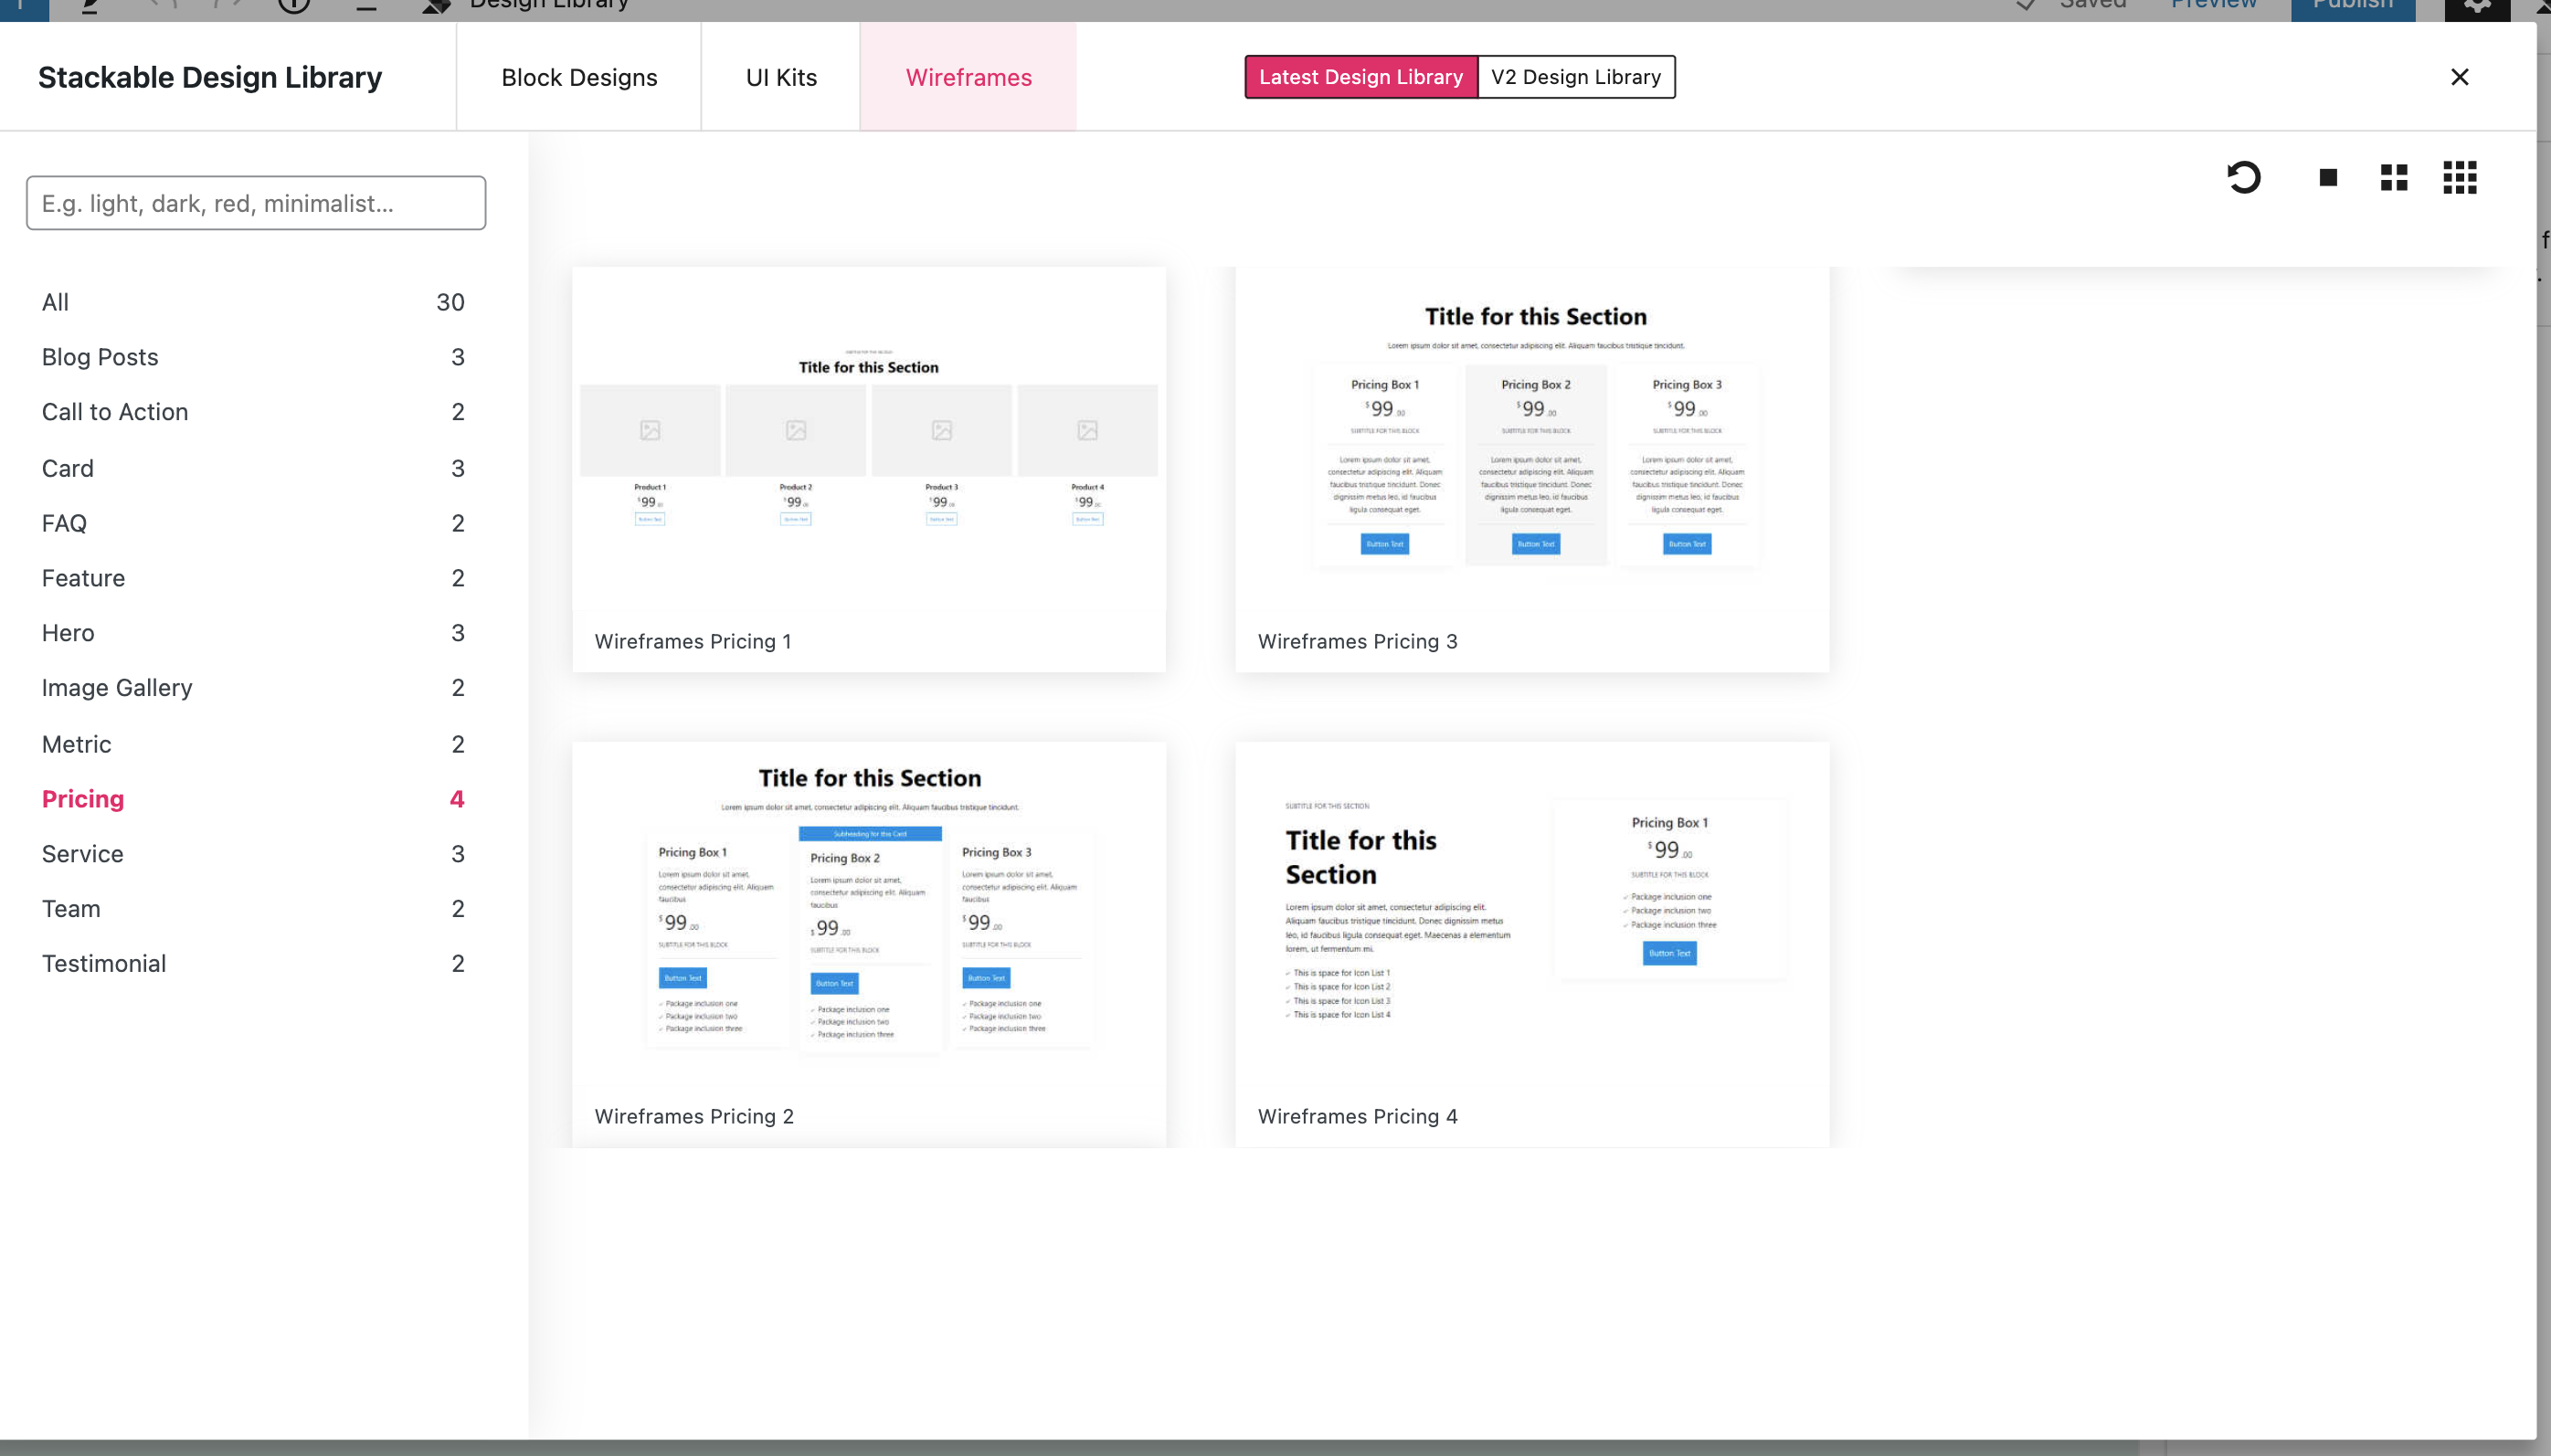2551x1456 pixels.
Task: Filter by Image Gallery category
Action: point(117,688)
